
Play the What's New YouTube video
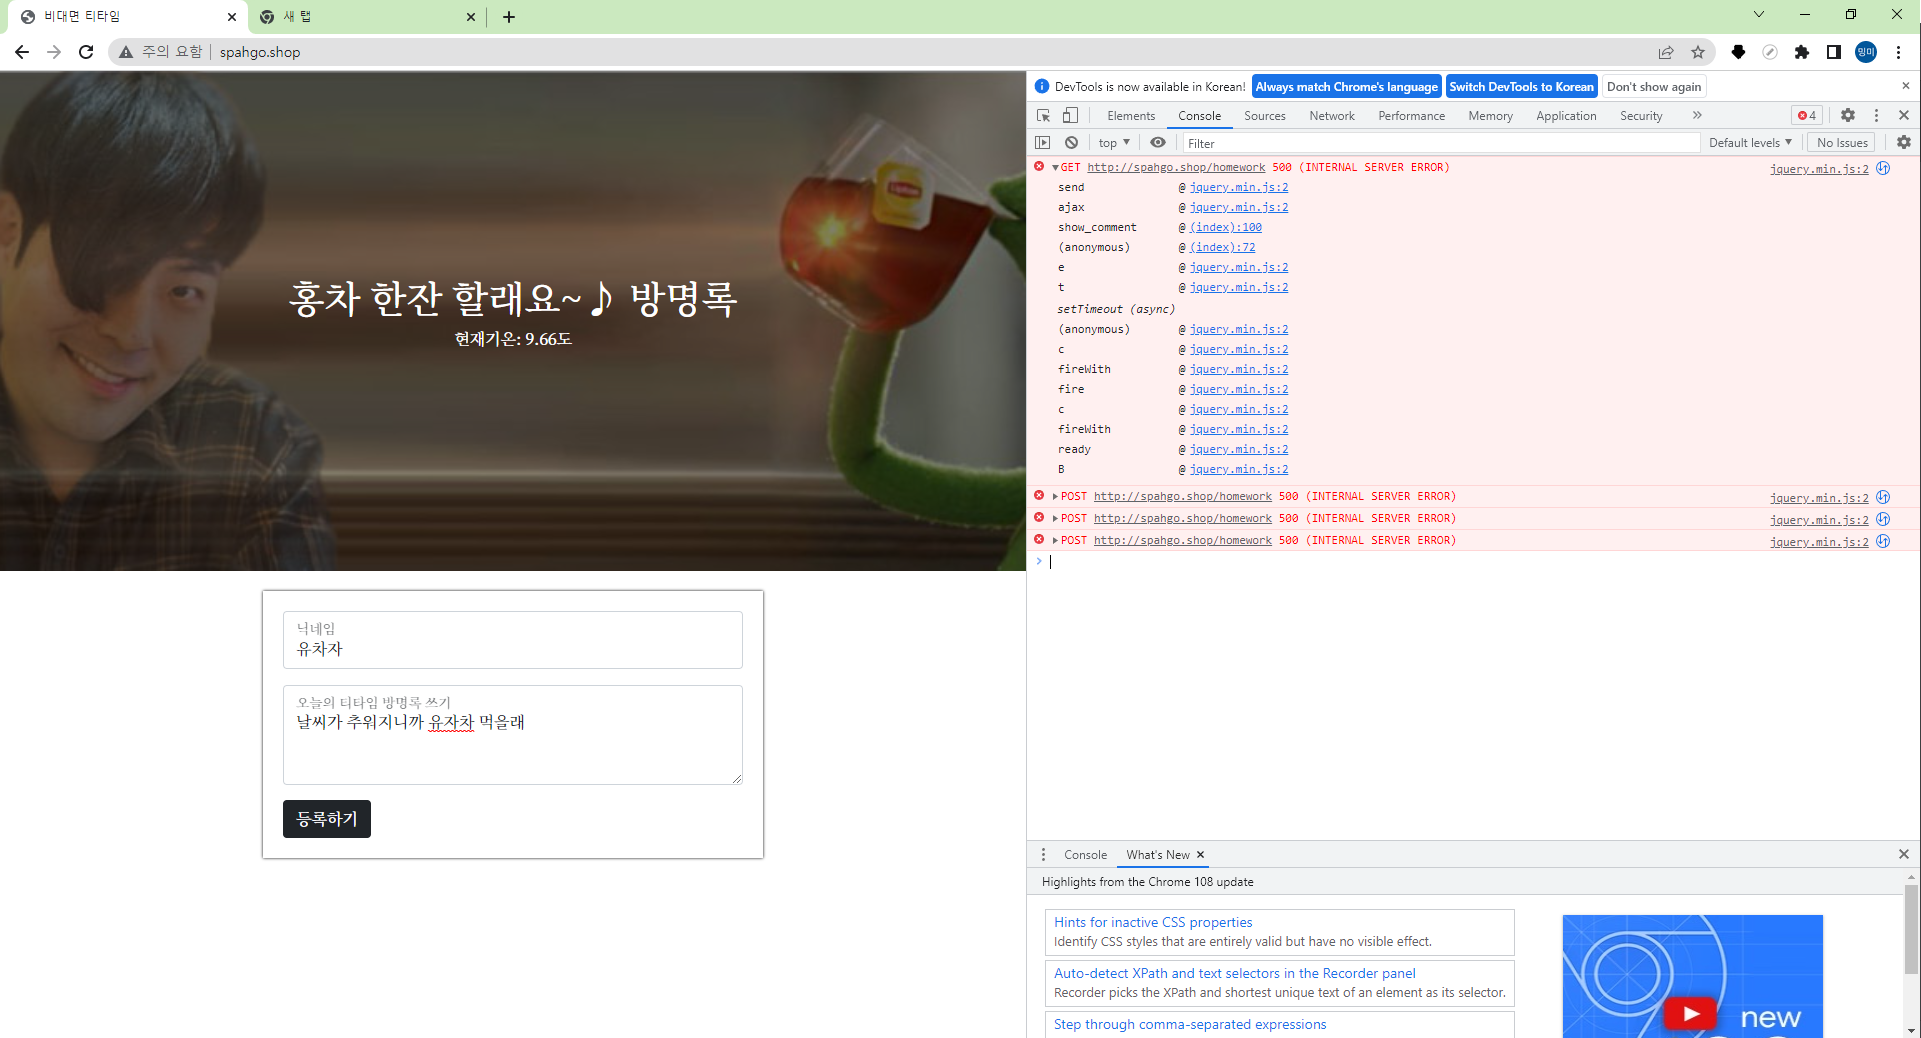[1691, 1014]
